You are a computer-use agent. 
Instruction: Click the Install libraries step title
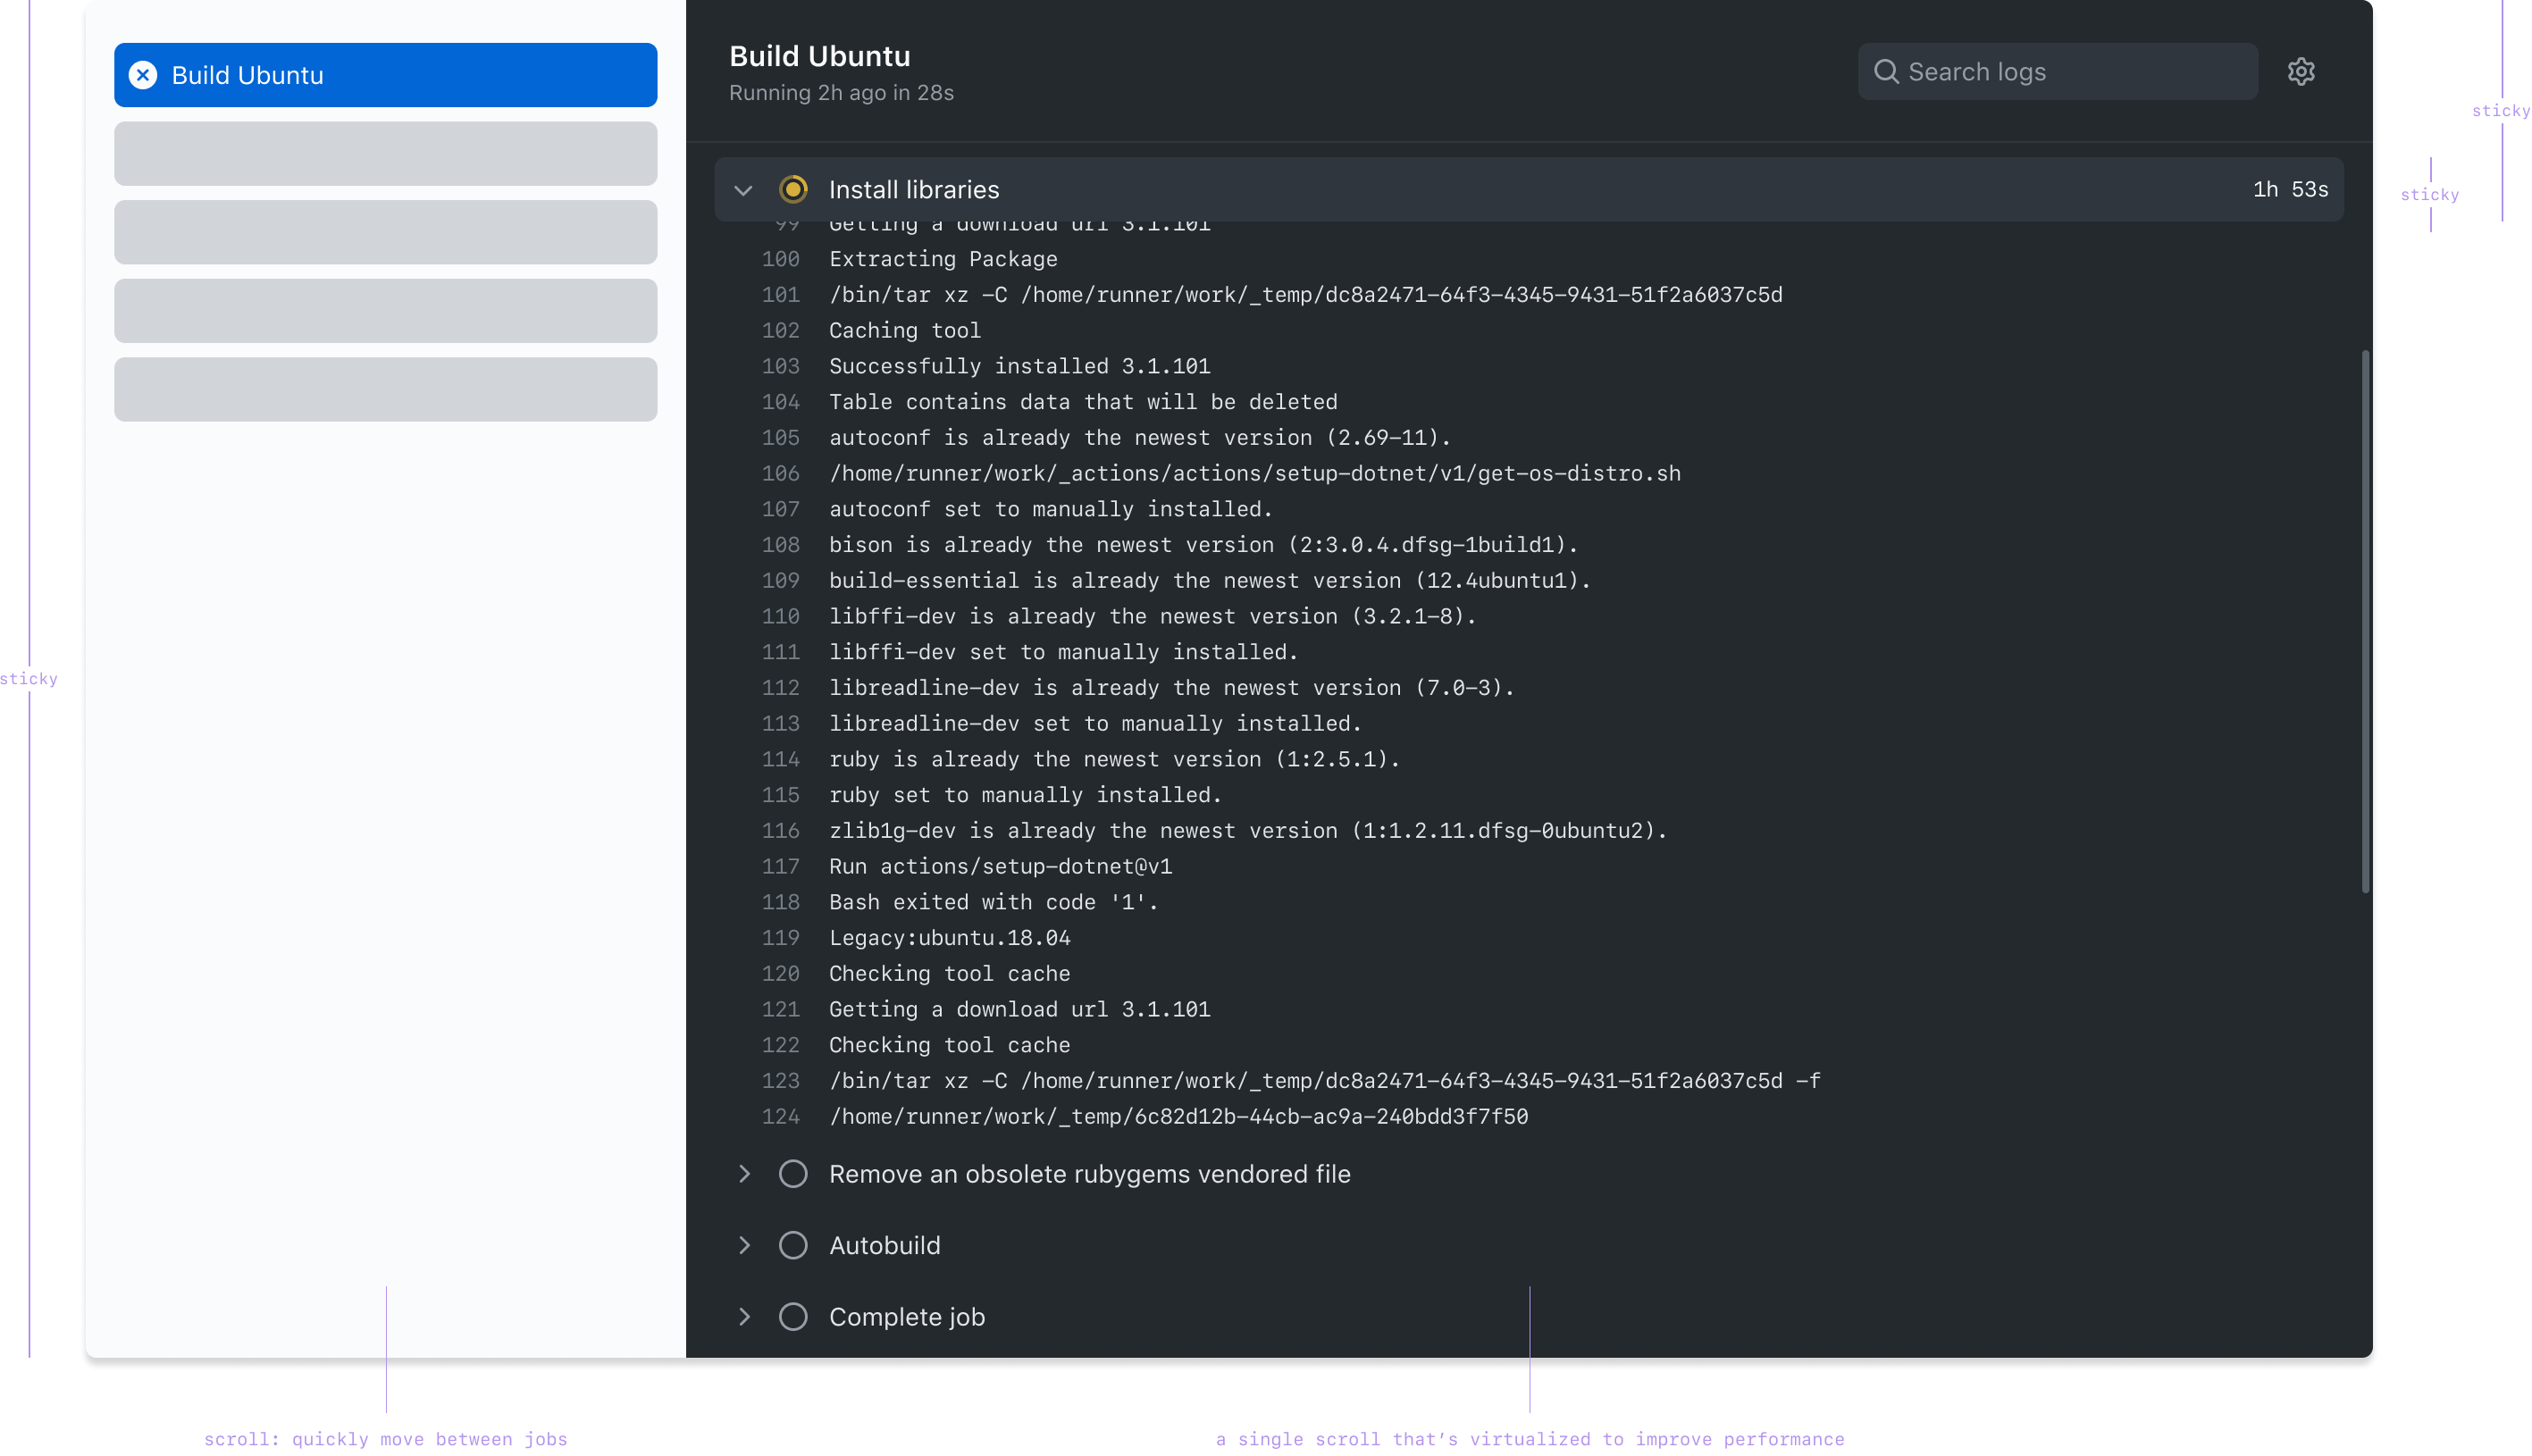coord(913,190)
